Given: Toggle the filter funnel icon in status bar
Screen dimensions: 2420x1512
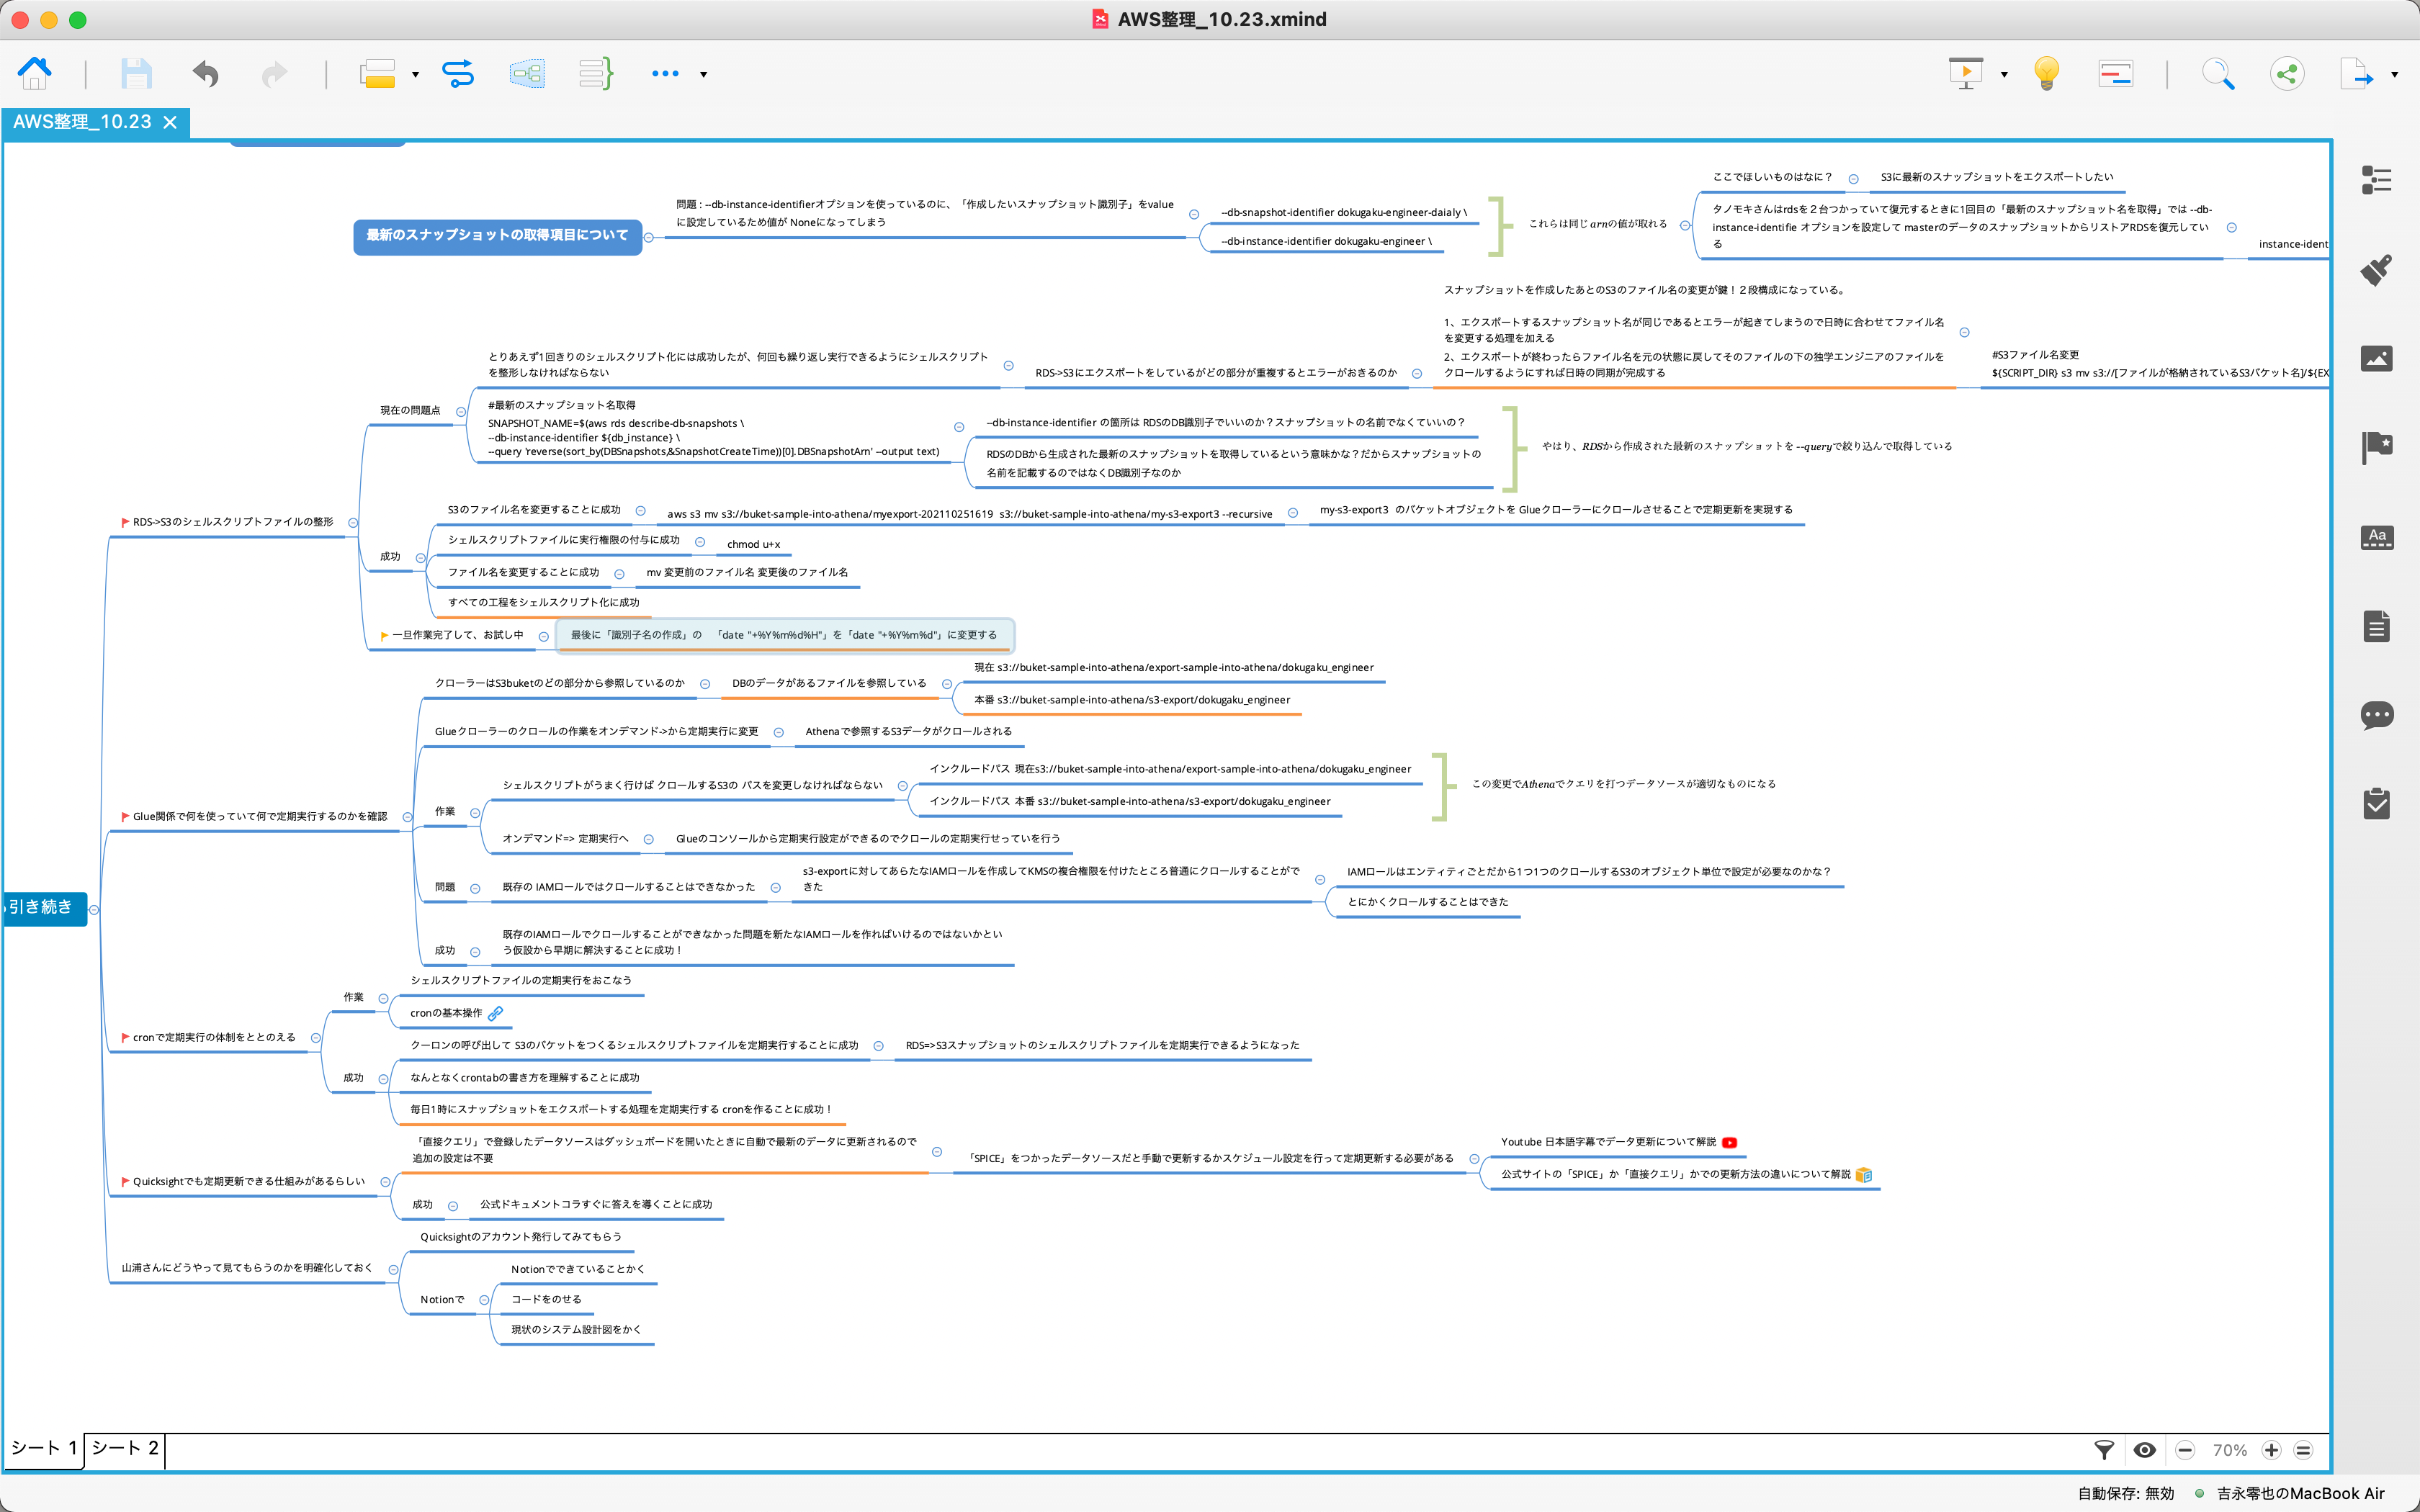Looking at the screenshot, I should tap(2104, 1450).
